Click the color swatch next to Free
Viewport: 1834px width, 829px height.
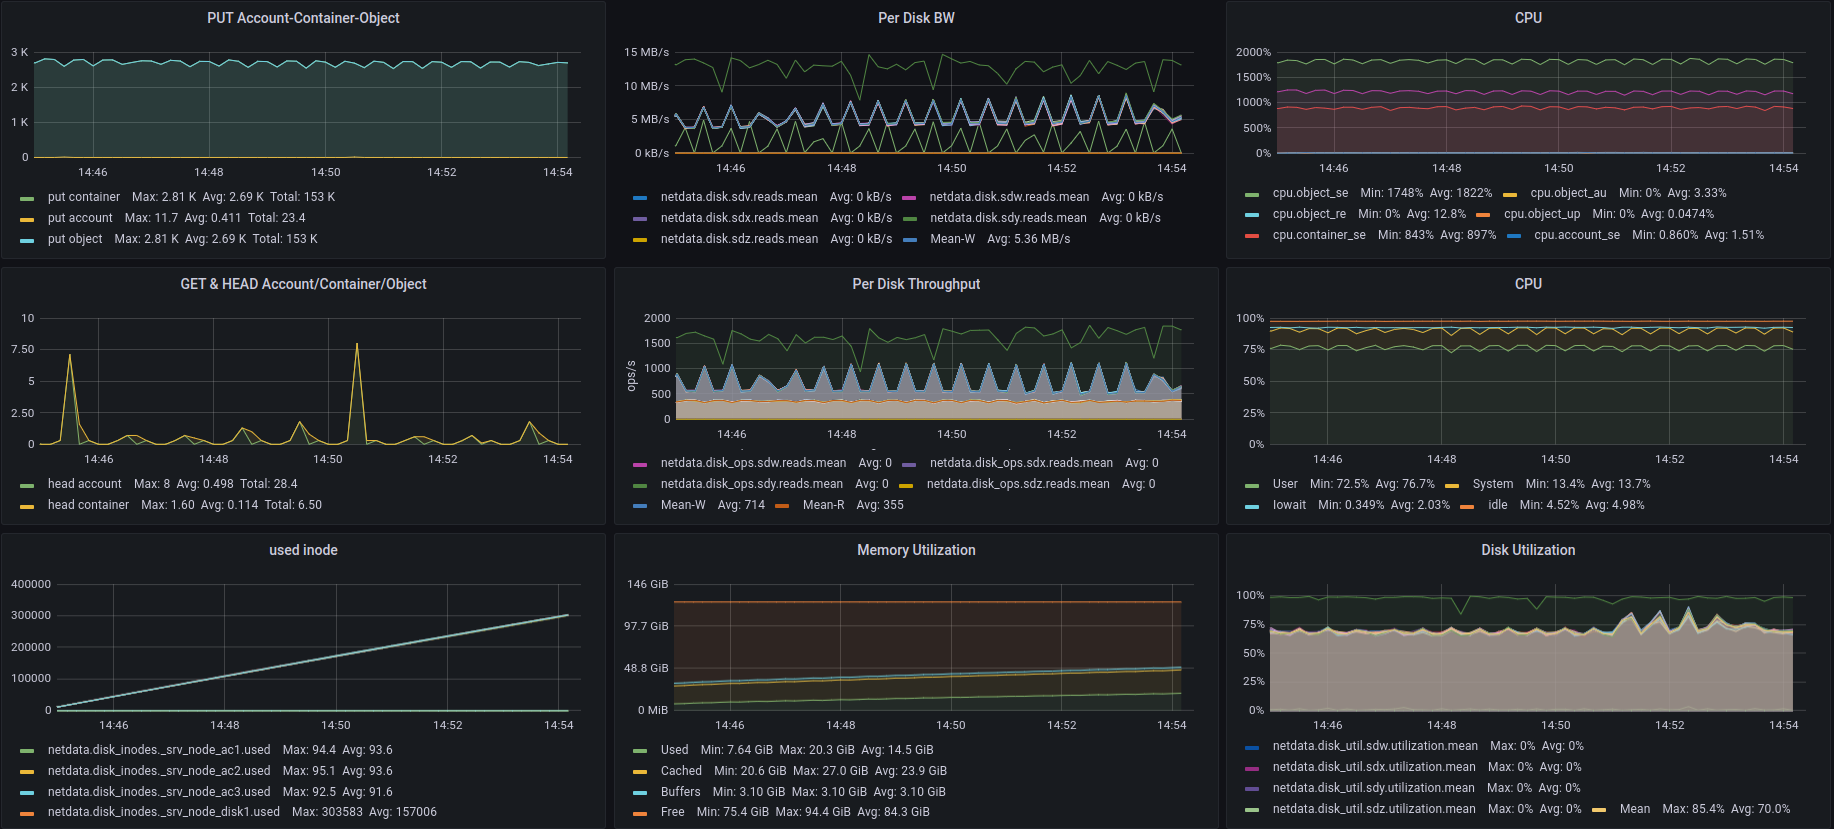pyautogui.click(x=640, y=813)
